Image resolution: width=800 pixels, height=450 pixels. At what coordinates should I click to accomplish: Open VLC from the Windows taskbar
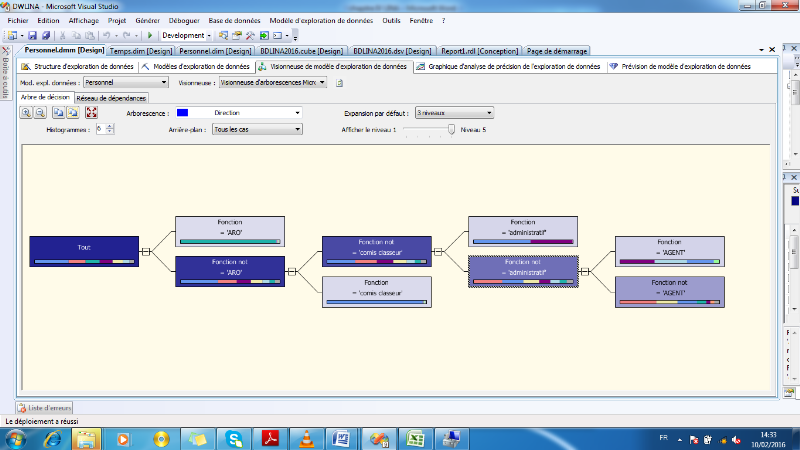305,438
